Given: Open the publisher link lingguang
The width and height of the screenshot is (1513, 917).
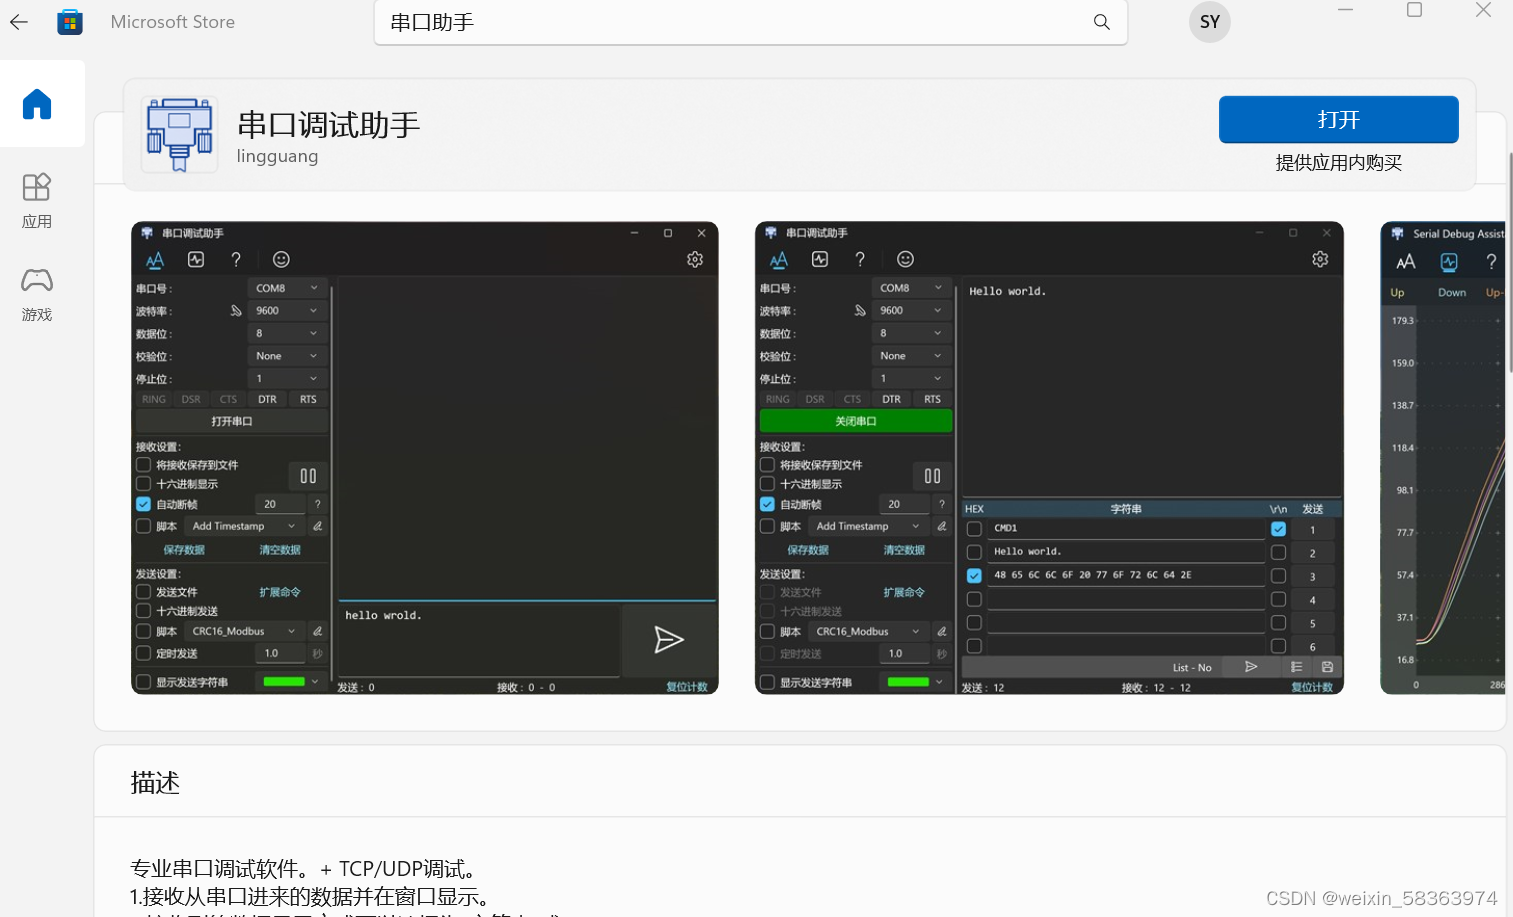Looking at the screenshot, I should coord(277,156).
